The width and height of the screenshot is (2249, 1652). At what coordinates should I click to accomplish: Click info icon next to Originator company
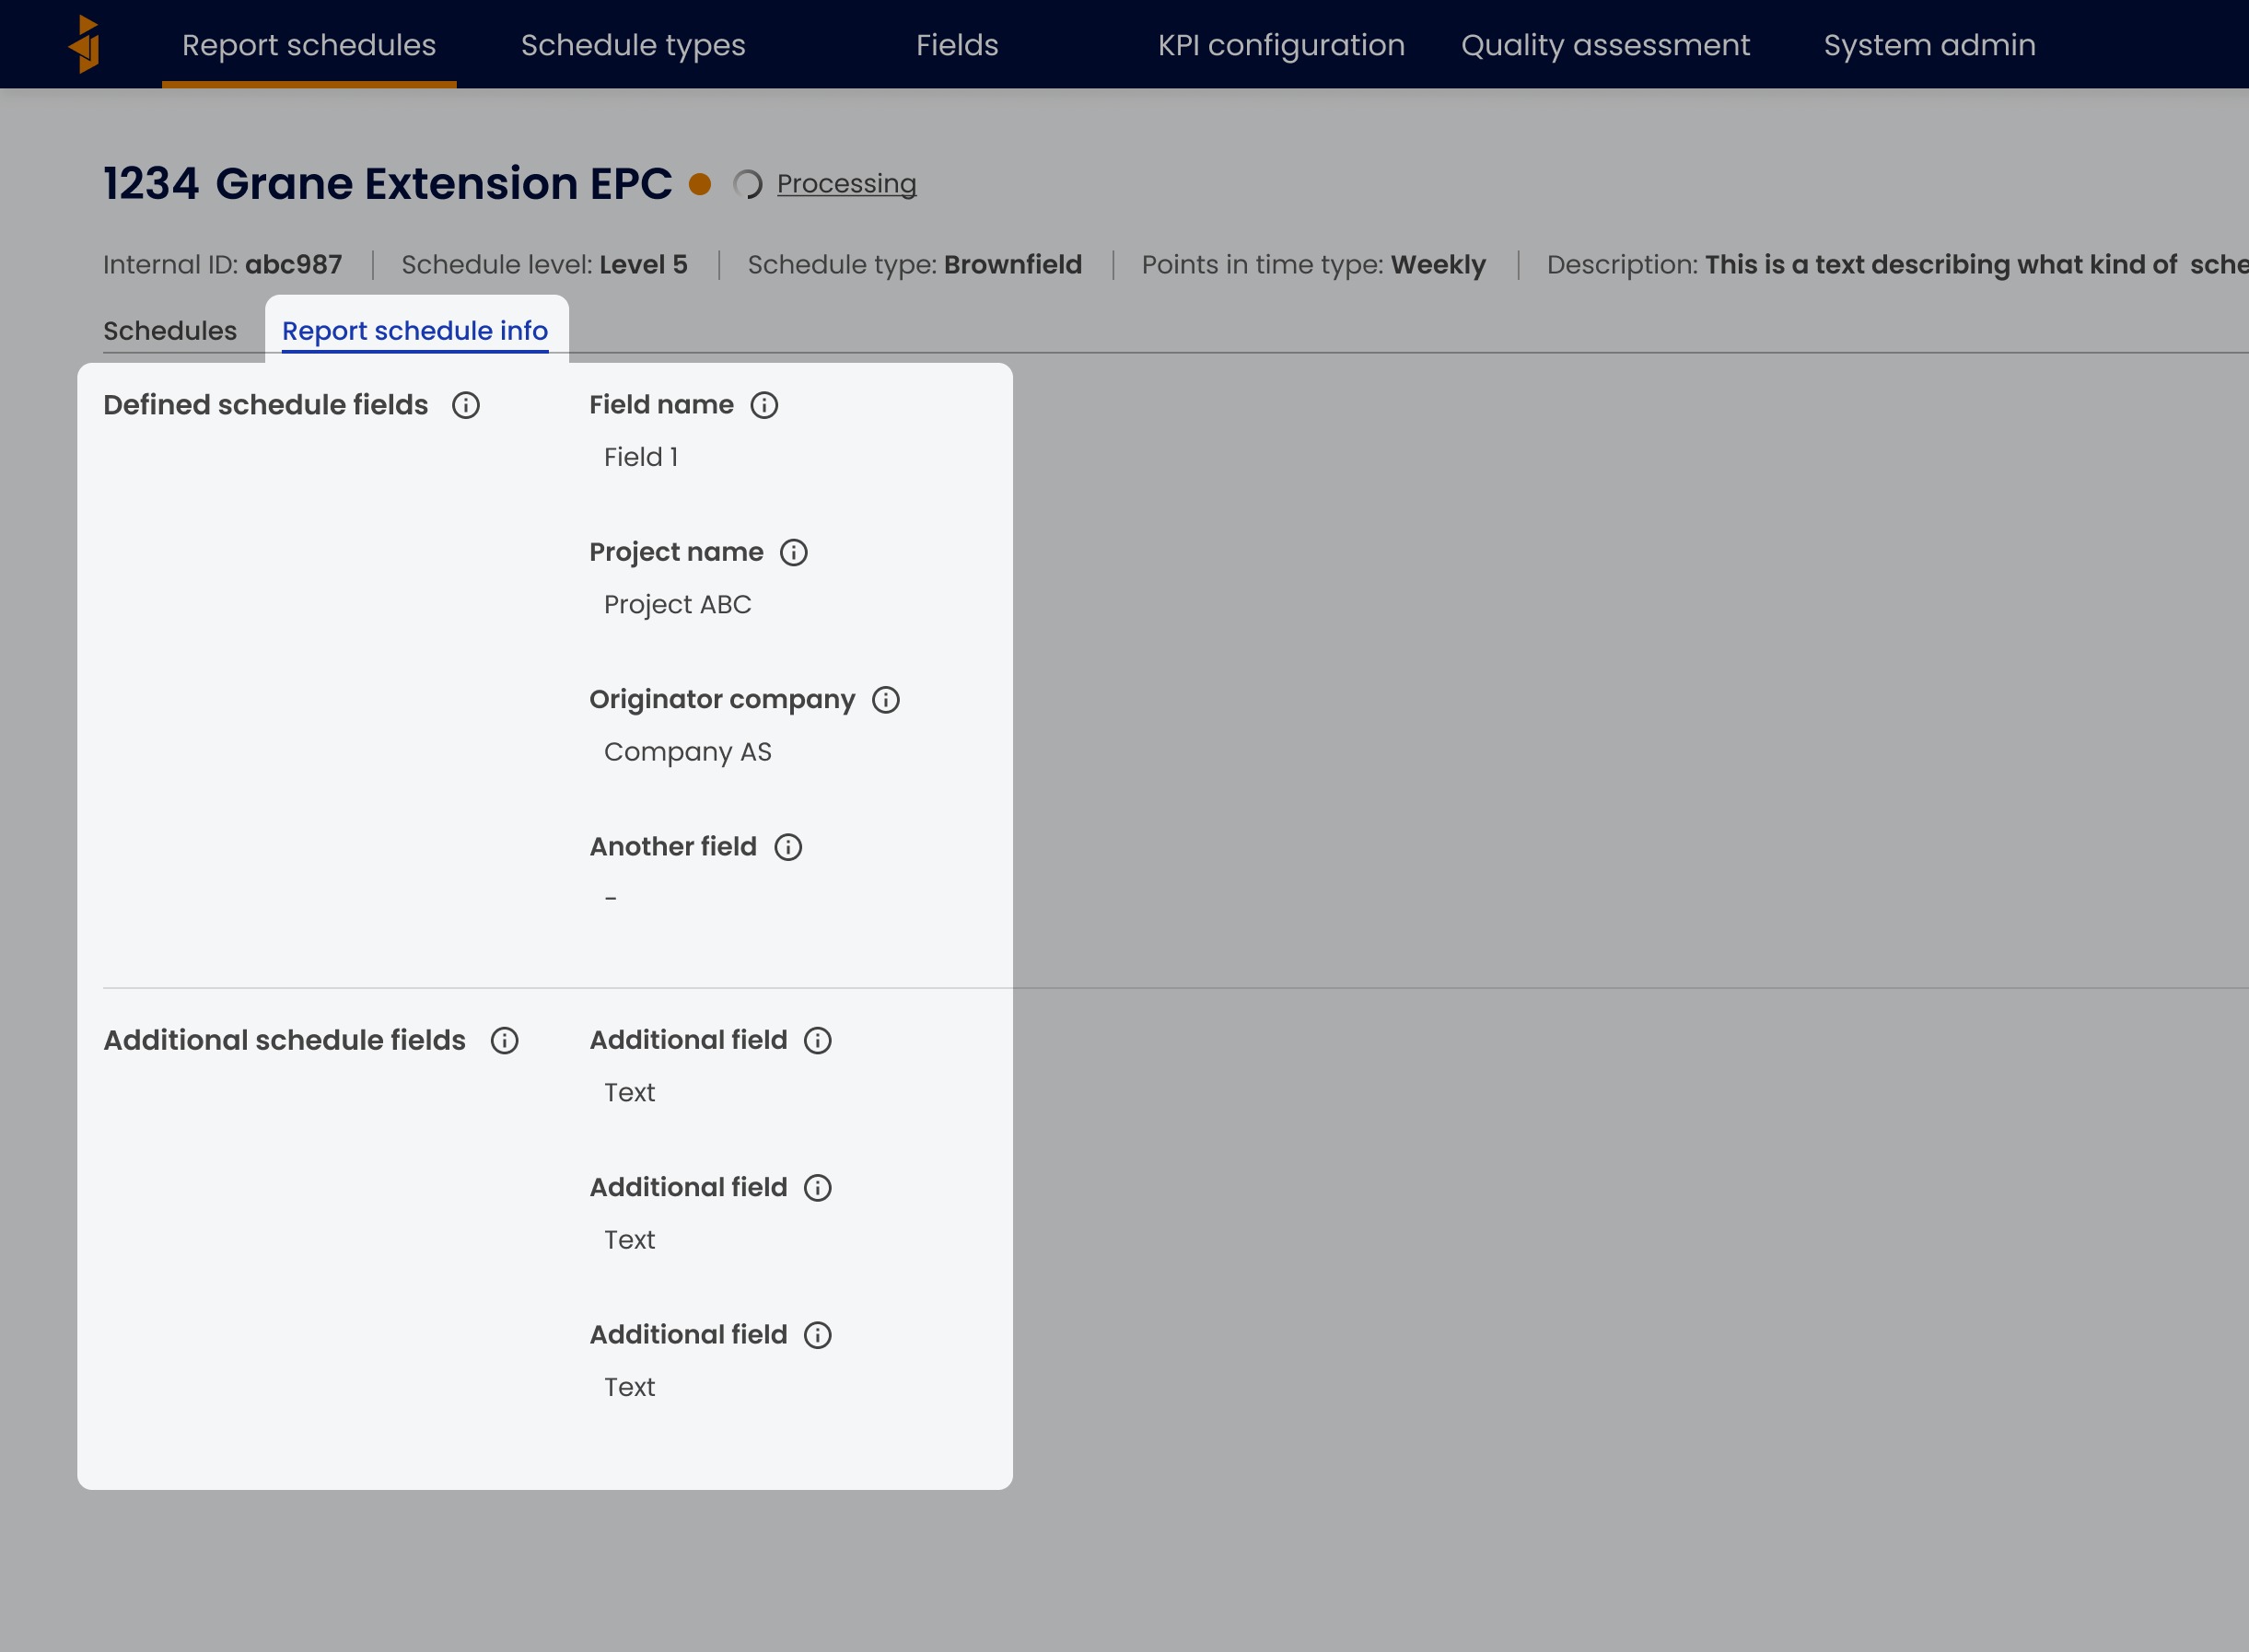886,699
